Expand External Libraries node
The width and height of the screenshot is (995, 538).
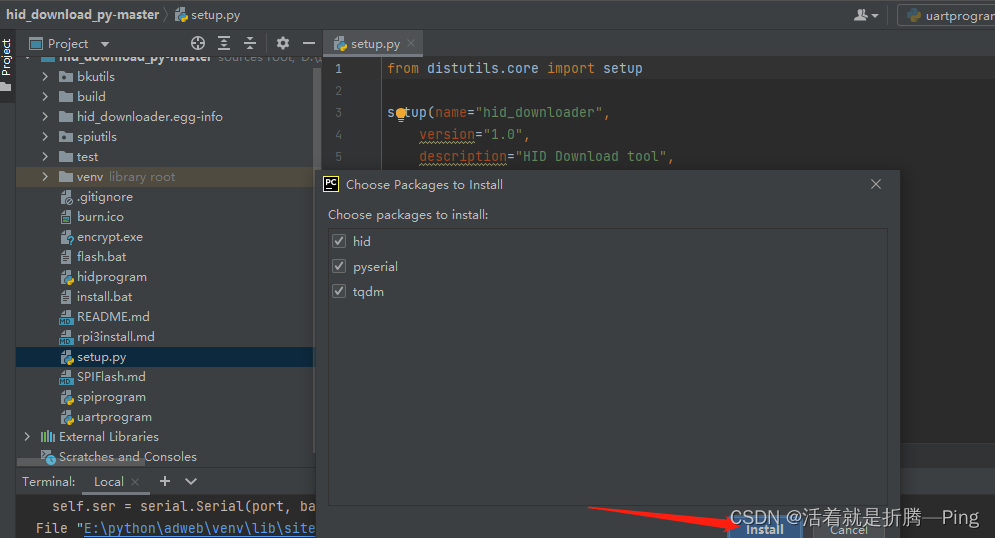27,436
